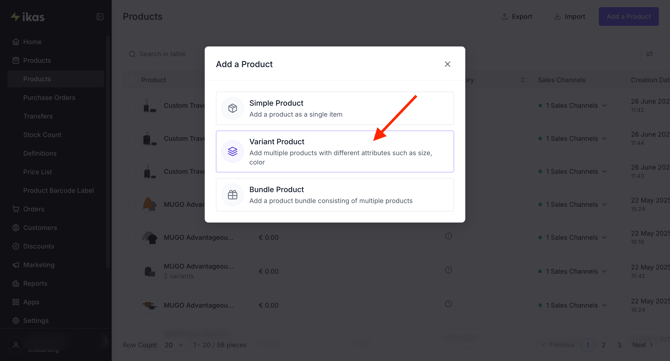Go to Stock Count in the sidebar
The width and height of the screenshot is (670, 361).
(x=42, y=135)
